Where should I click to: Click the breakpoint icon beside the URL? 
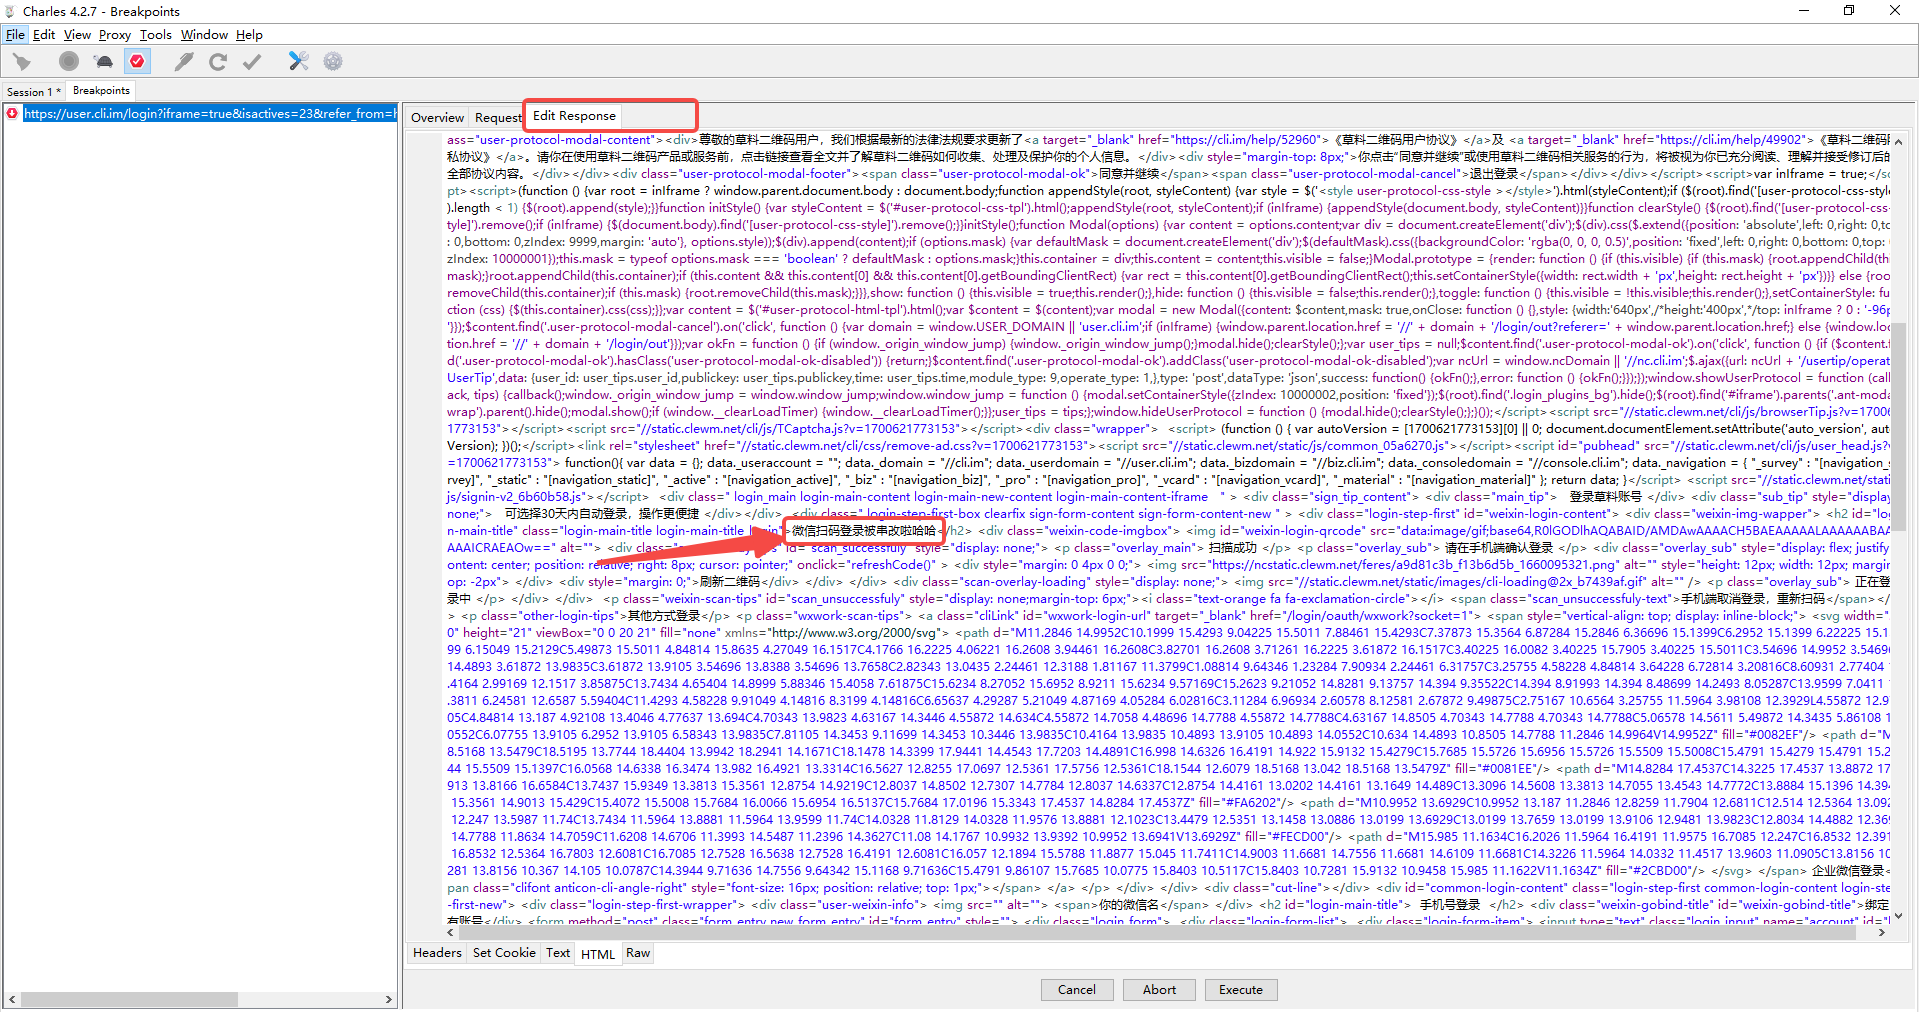pyautogui.click(x=12, y=113)
